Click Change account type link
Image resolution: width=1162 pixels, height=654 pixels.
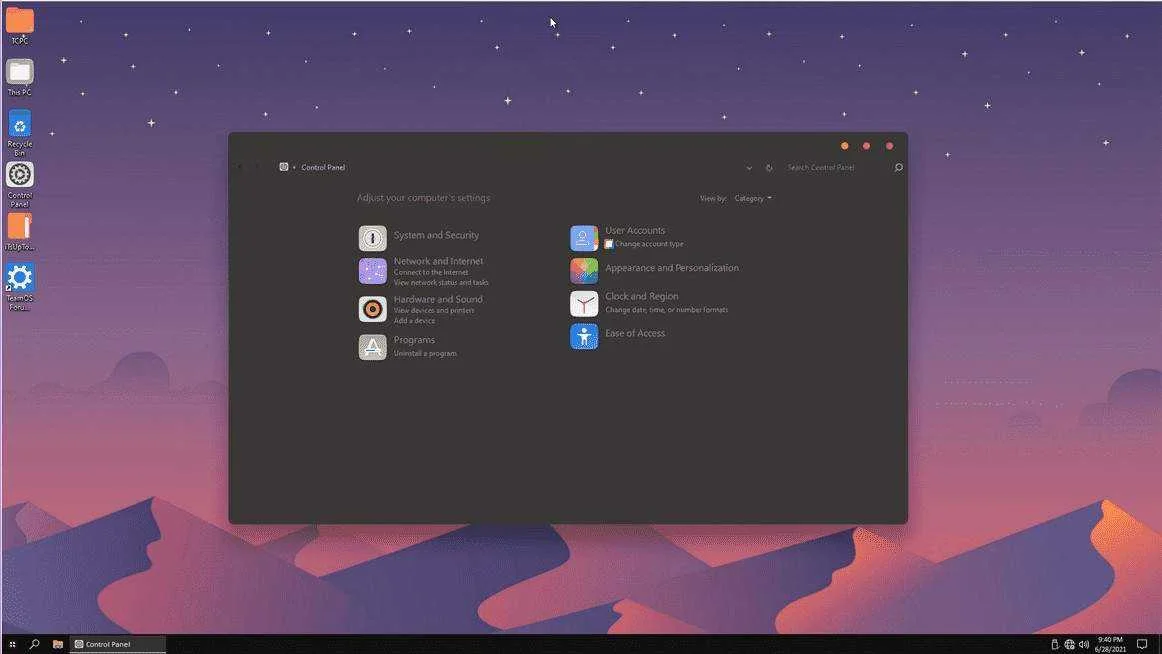(x=648, y=244)
